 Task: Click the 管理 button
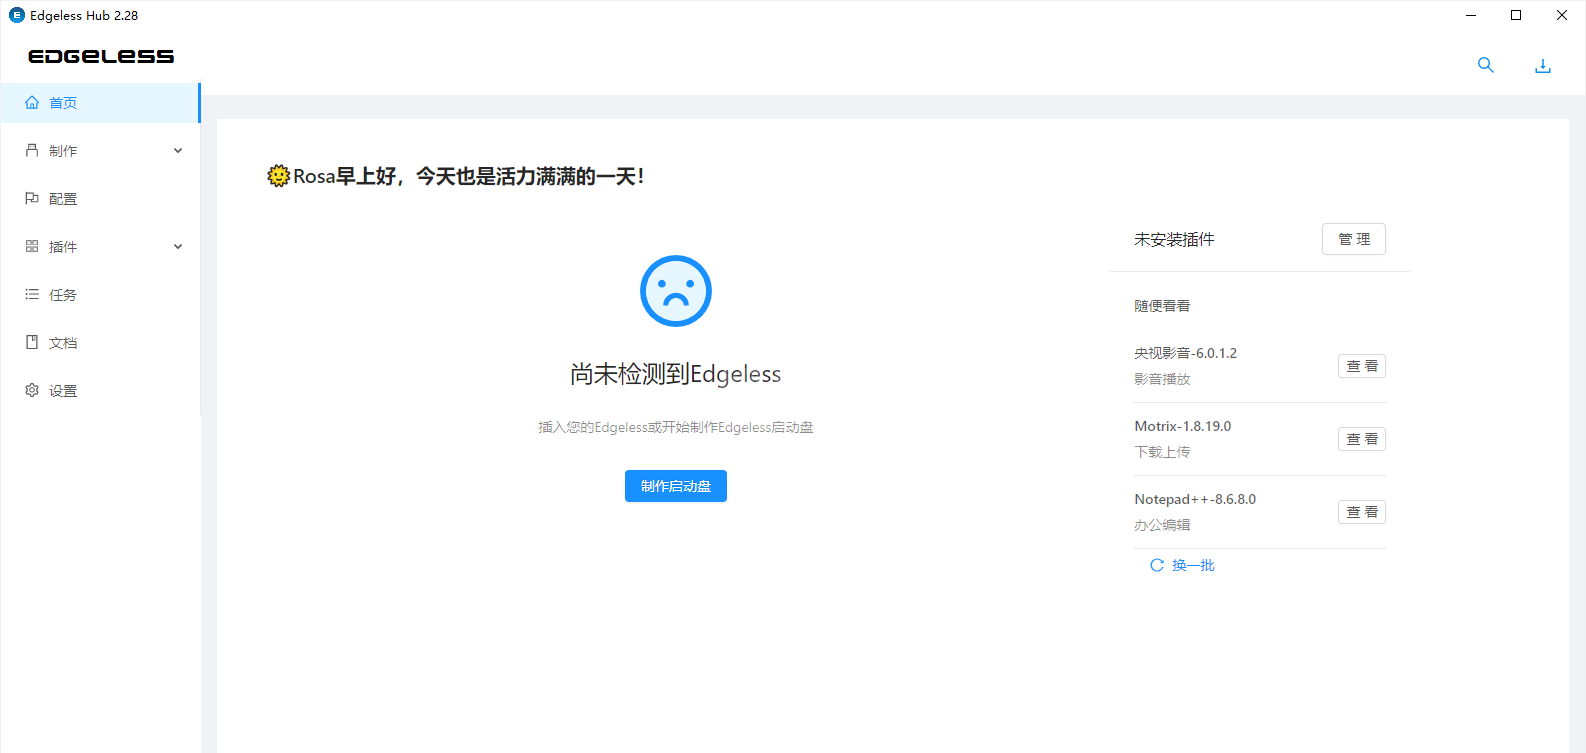tap(1354, 239)
